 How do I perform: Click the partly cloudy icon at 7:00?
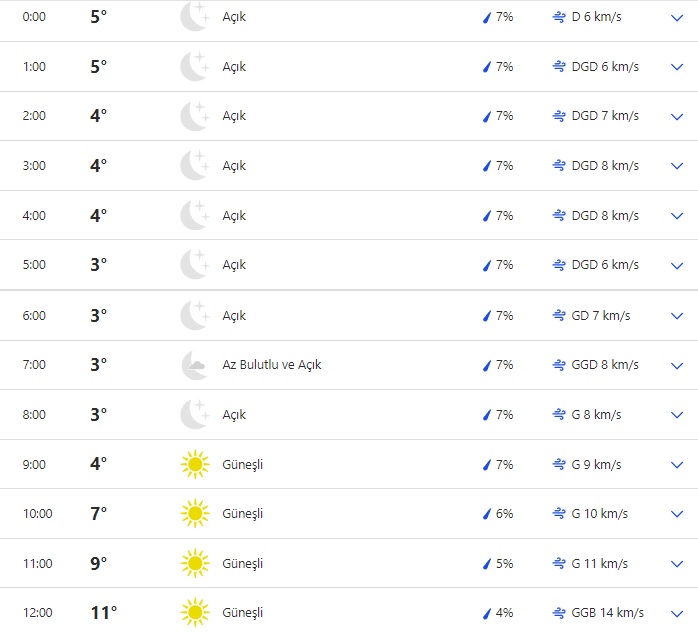(194, 365)
